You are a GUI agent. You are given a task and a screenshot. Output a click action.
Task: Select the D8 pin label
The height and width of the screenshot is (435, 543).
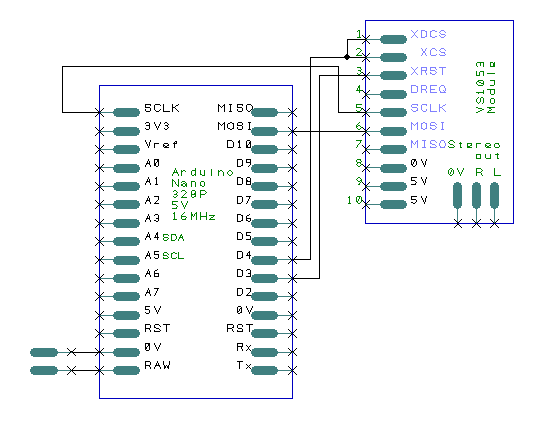point(244,181)
